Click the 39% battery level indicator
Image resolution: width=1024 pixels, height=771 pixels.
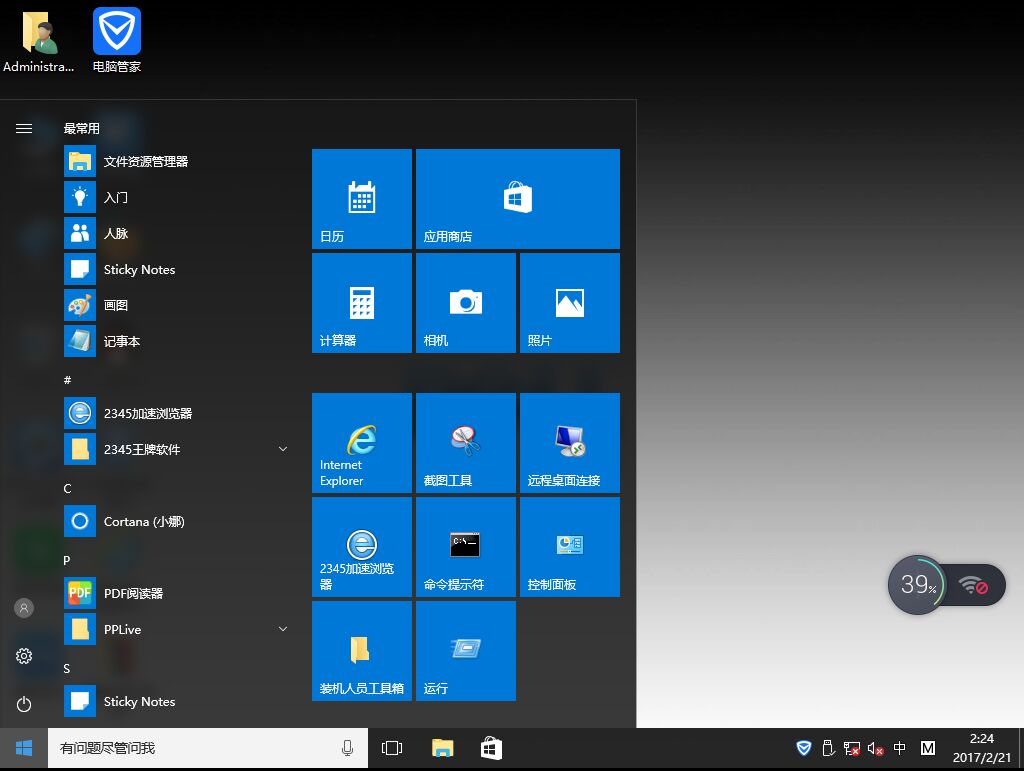click(x=916, y=585)
